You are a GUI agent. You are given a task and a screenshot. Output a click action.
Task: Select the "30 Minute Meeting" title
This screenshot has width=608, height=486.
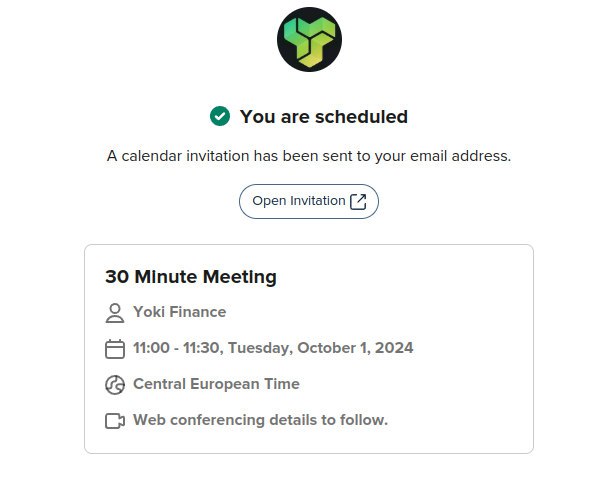[x=191, y=277]
